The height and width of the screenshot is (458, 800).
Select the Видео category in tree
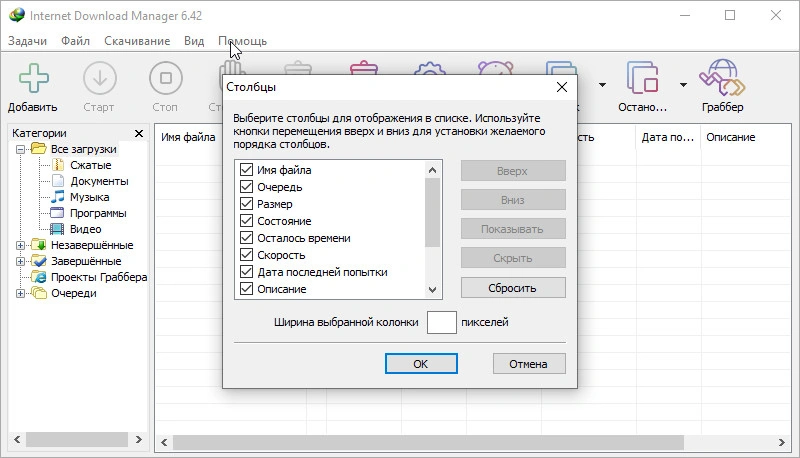(85, 229)
